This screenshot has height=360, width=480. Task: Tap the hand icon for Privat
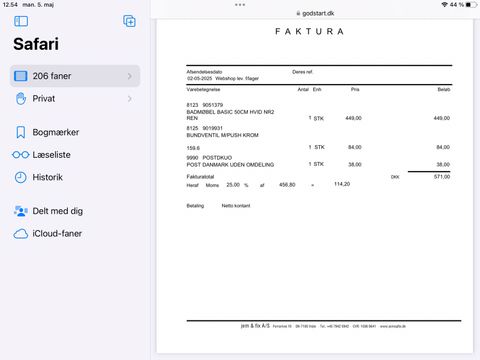[x=21, y=99]
